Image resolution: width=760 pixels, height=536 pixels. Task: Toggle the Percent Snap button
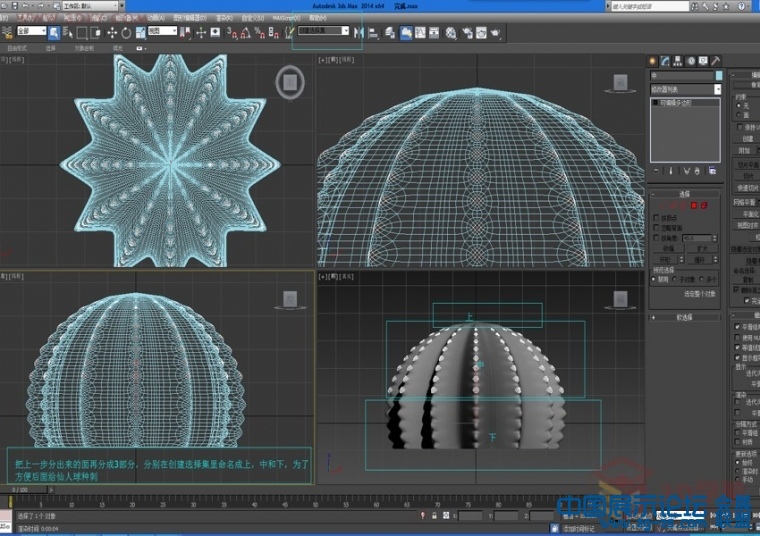(260, 33)
